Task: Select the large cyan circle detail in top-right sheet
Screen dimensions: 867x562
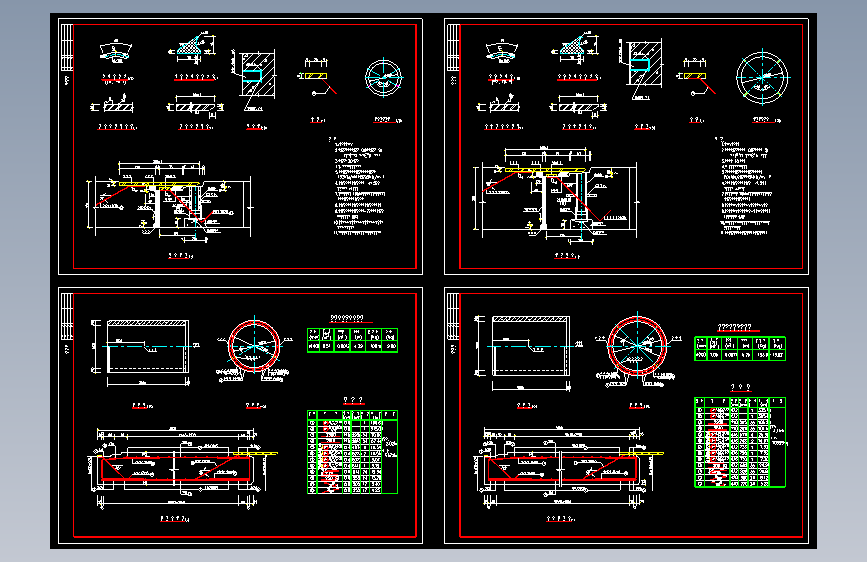Action: [x=762, y=77]
